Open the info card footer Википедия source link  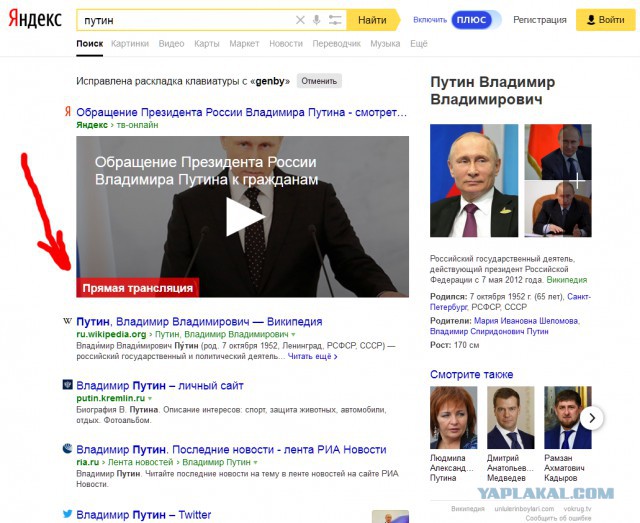468,509
